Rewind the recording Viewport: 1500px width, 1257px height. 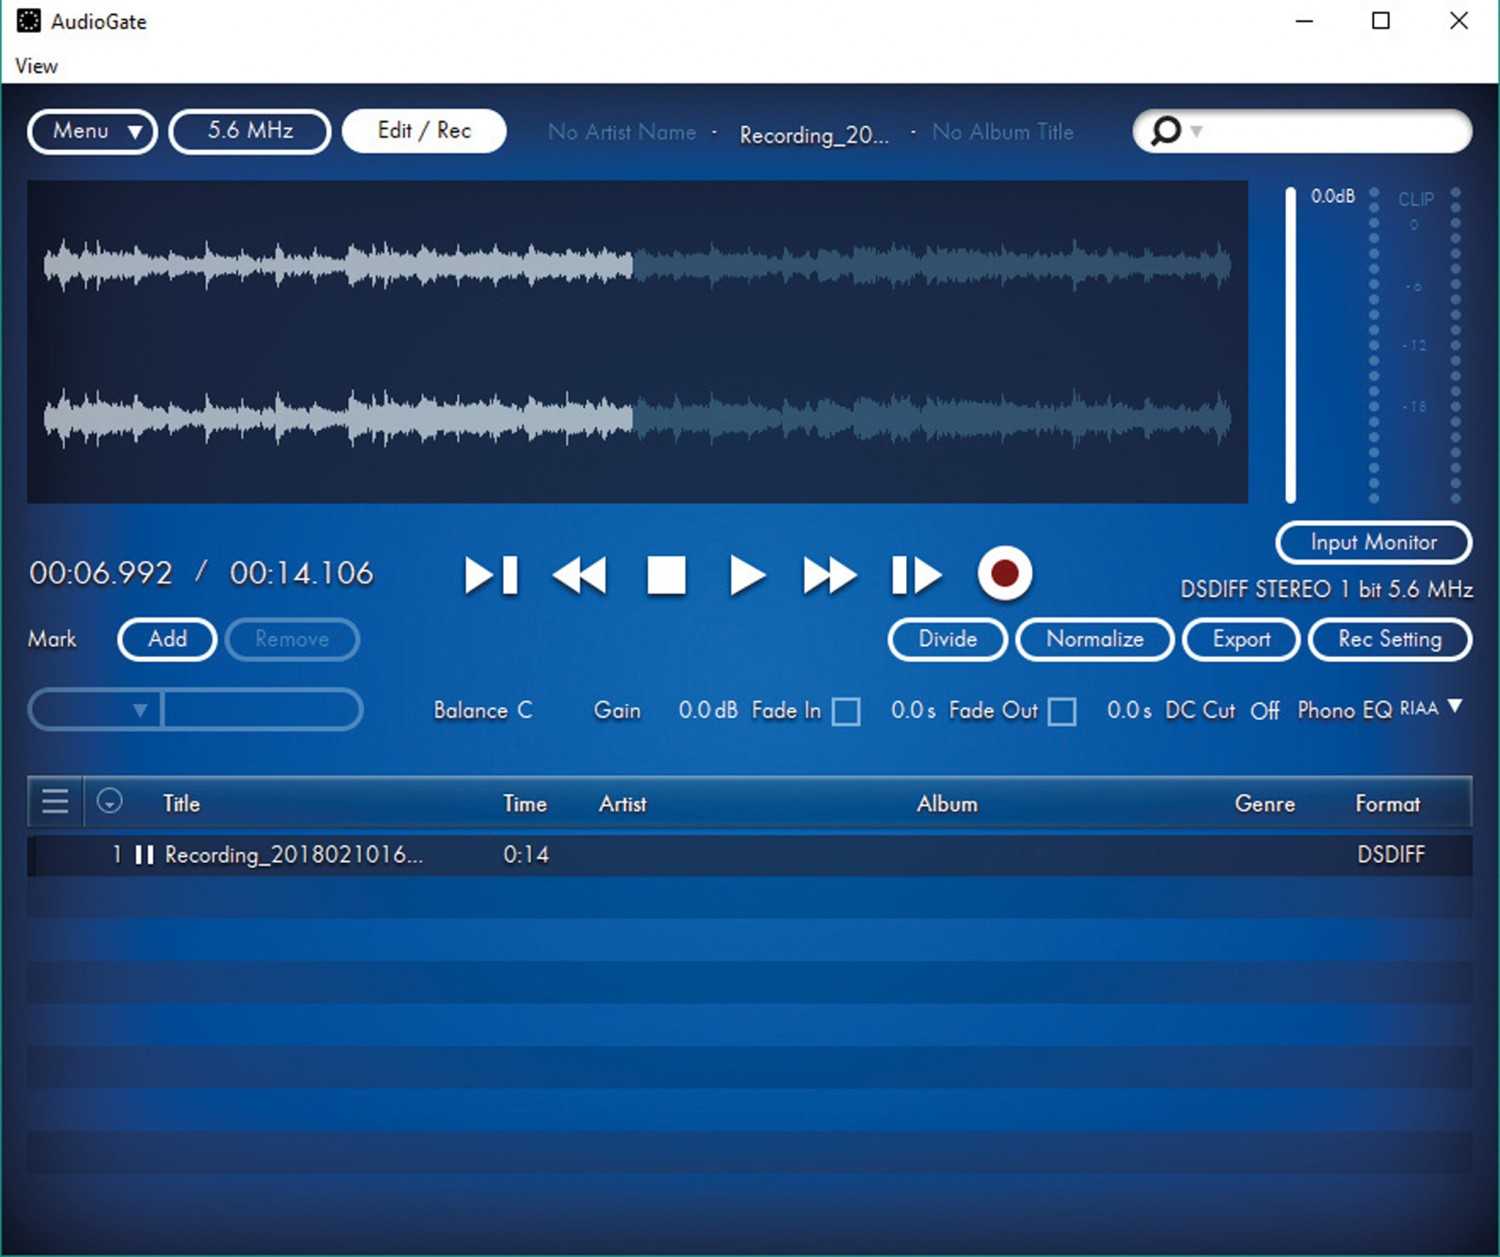[x=579, y=576]
